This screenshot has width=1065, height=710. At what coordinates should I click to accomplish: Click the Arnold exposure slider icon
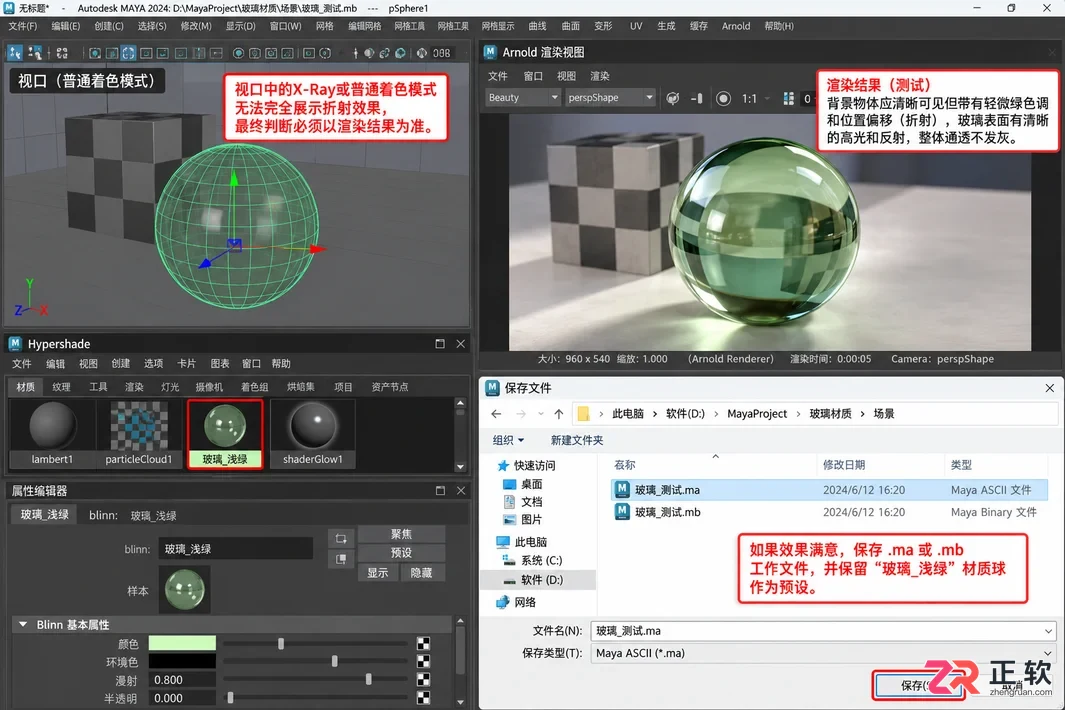coord(697,99)
